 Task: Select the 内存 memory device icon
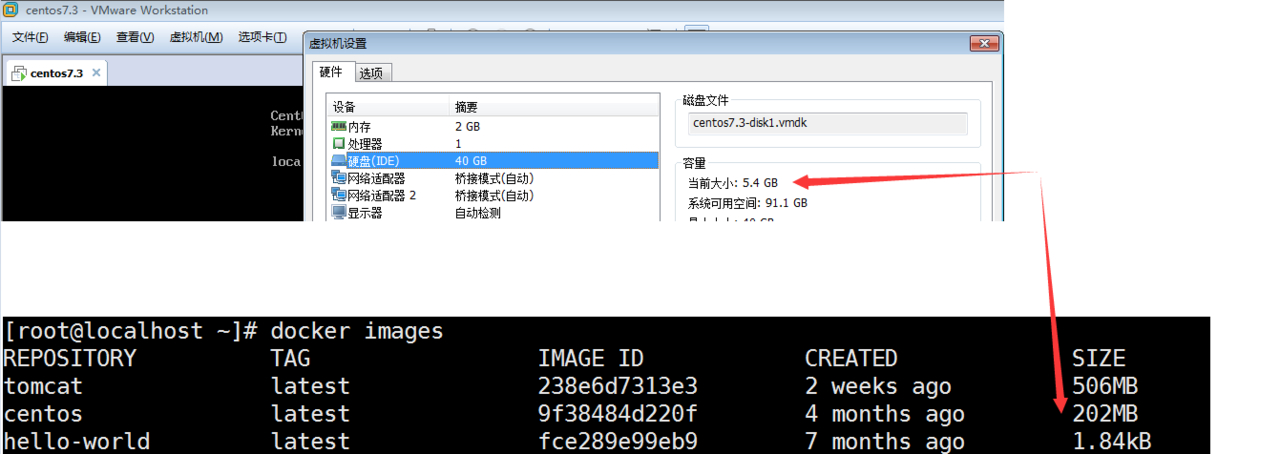pyautogui.click(x=339, y=127)
